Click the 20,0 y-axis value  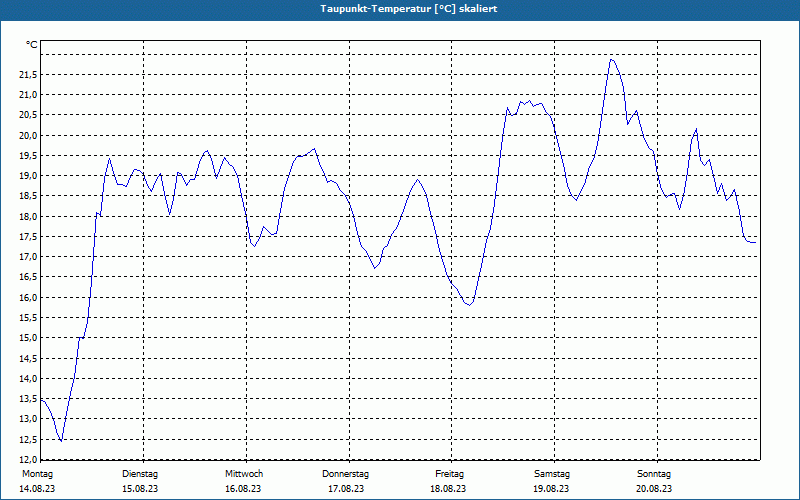point(28,136)
